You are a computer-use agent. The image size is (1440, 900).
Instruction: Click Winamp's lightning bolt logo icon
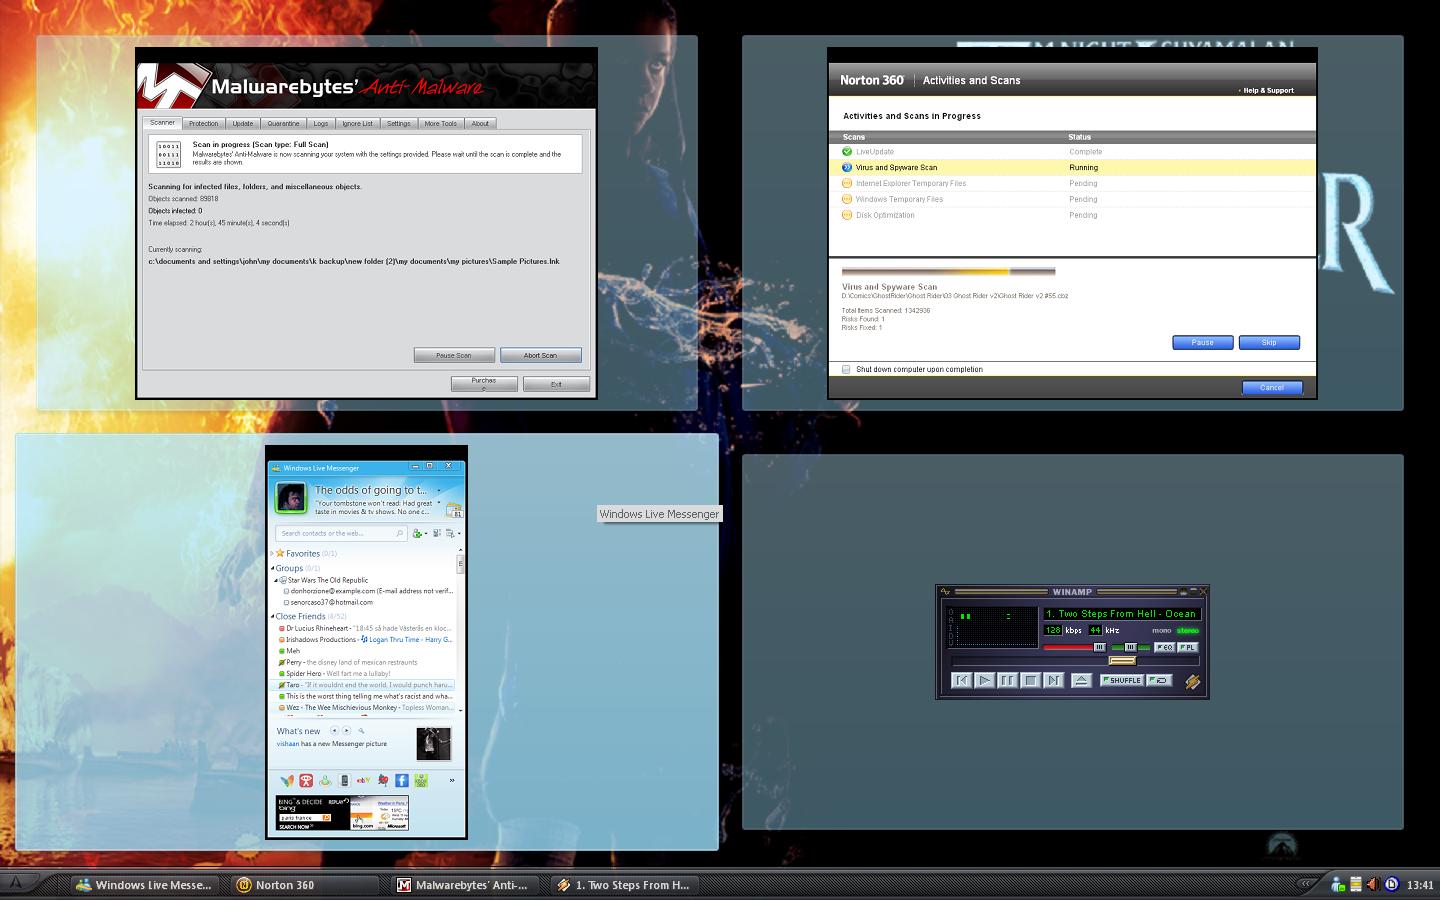[x=1192, y=682]
